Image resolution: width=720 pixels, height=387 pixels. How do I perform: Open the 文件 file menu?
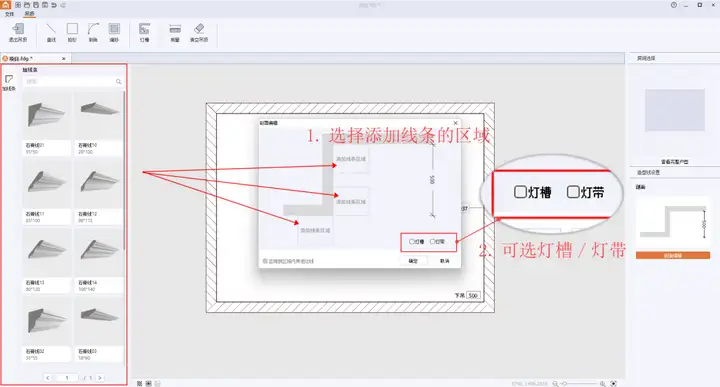point(9,14)
